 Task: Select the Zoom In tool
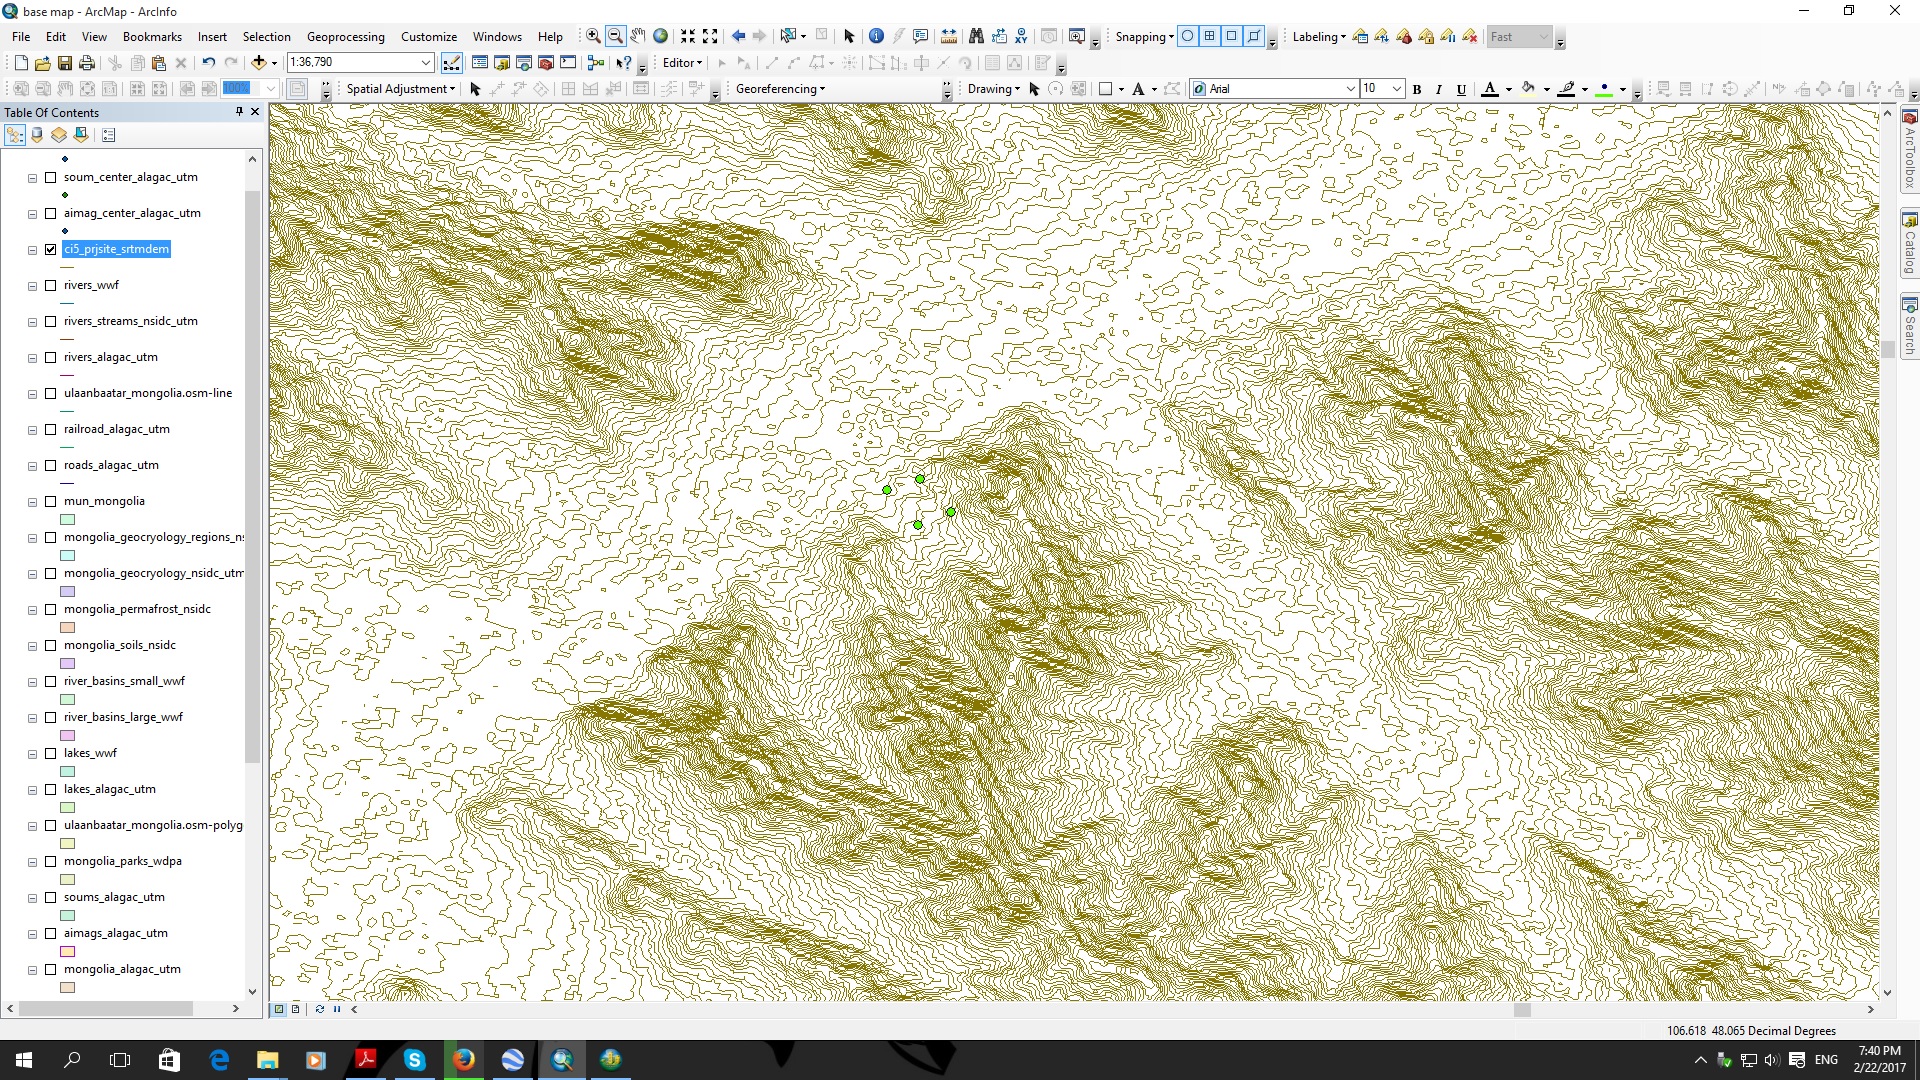click(593, 36)
